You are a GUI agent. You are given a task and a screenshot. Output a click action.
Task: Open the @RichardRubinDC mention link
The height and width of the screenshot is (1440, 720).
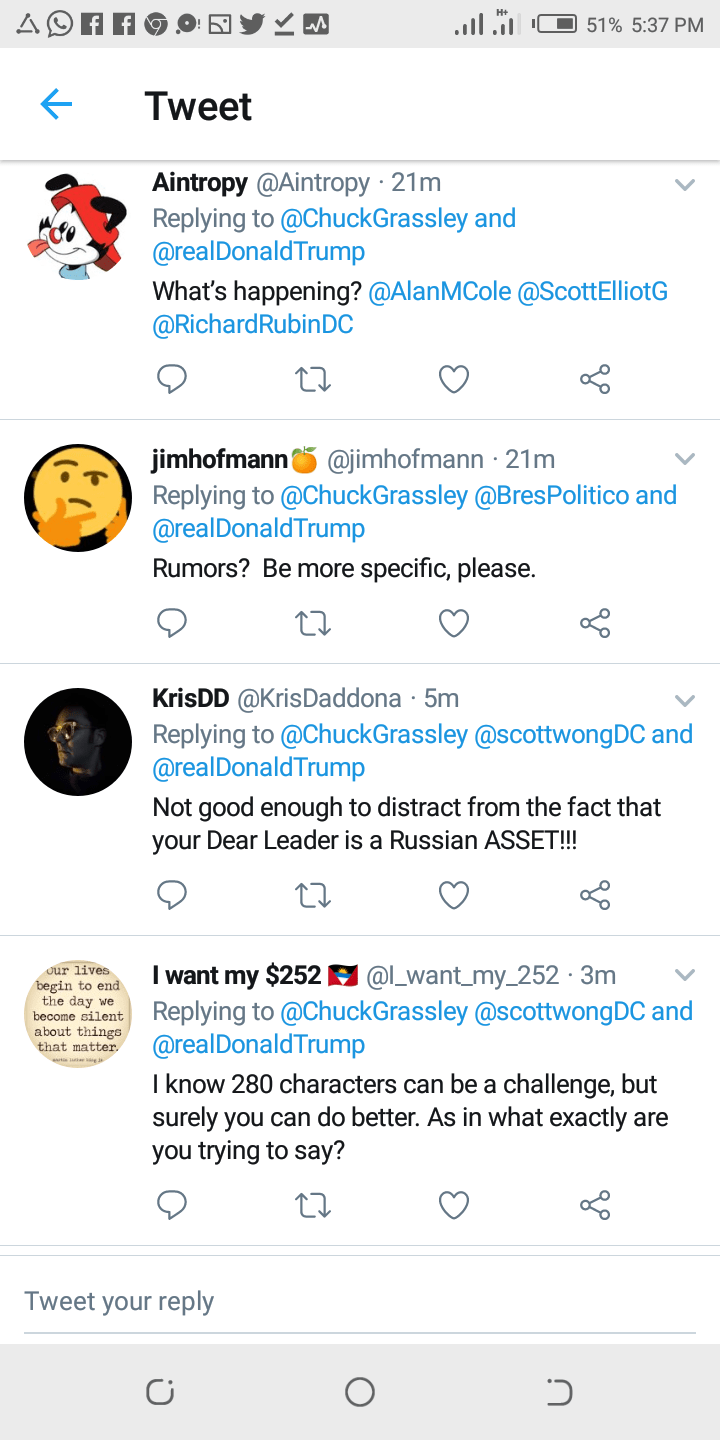(253, 325)
